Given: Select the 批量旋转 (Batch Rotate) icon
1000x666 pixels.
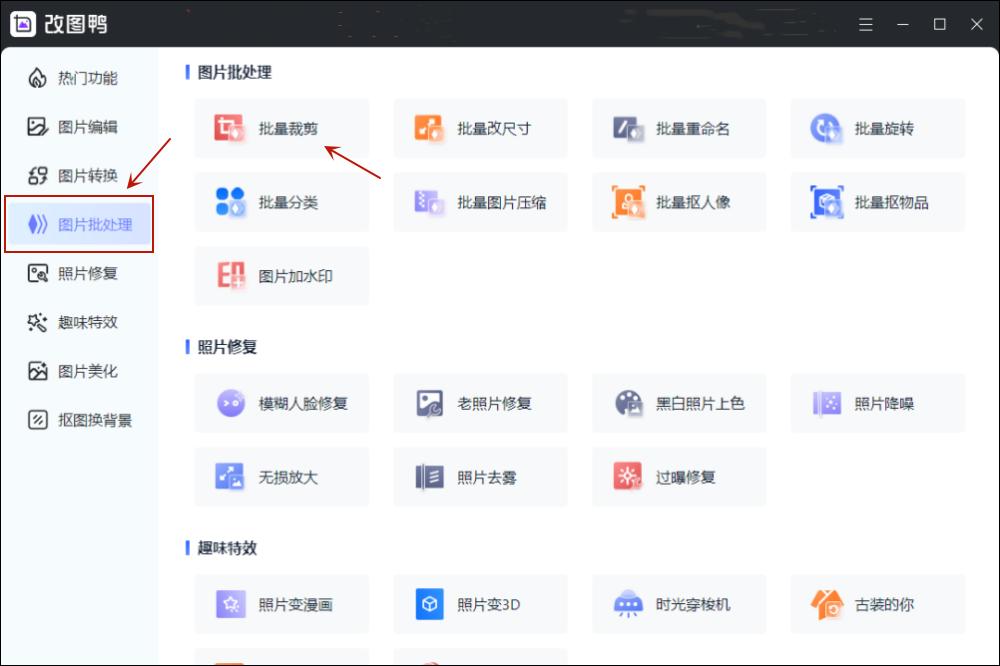Looking at the screenshot, I should tap(877, 128).
